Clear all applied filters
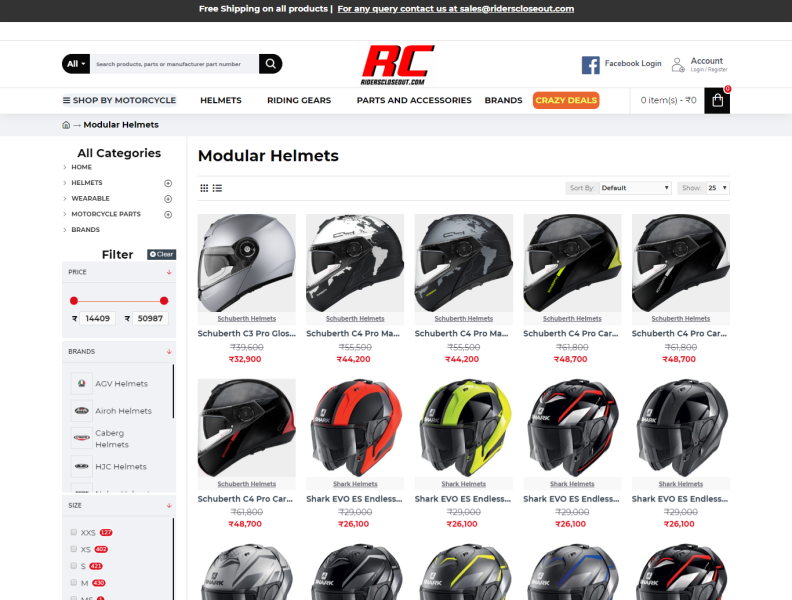The height and width of the screenshot is (600, 792). click(x=162, y=254)
